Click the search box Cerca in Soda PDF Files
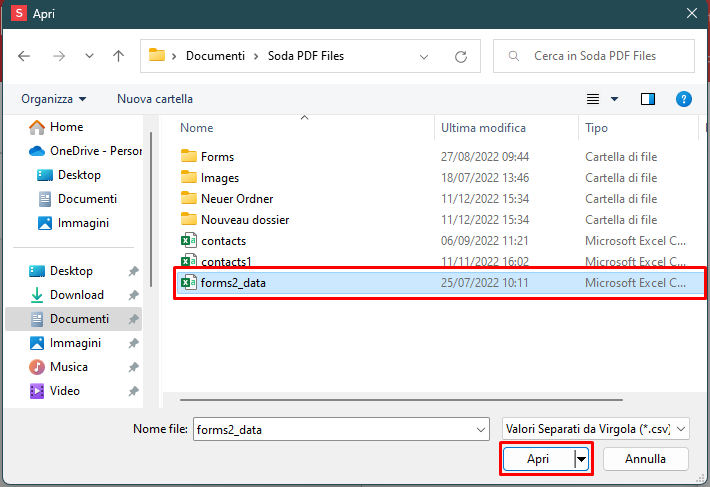The image size is (710, 487). (594, 56)
